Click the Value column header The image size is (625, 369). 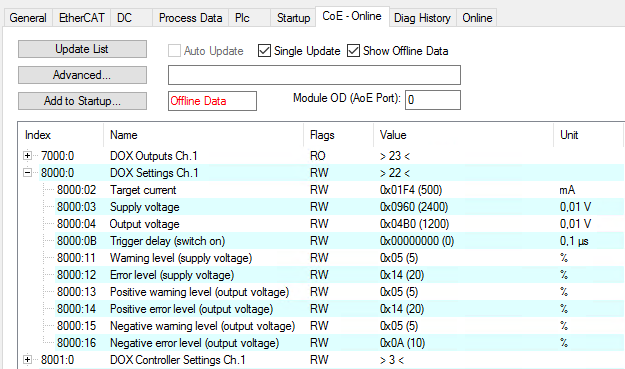[393, 135]
